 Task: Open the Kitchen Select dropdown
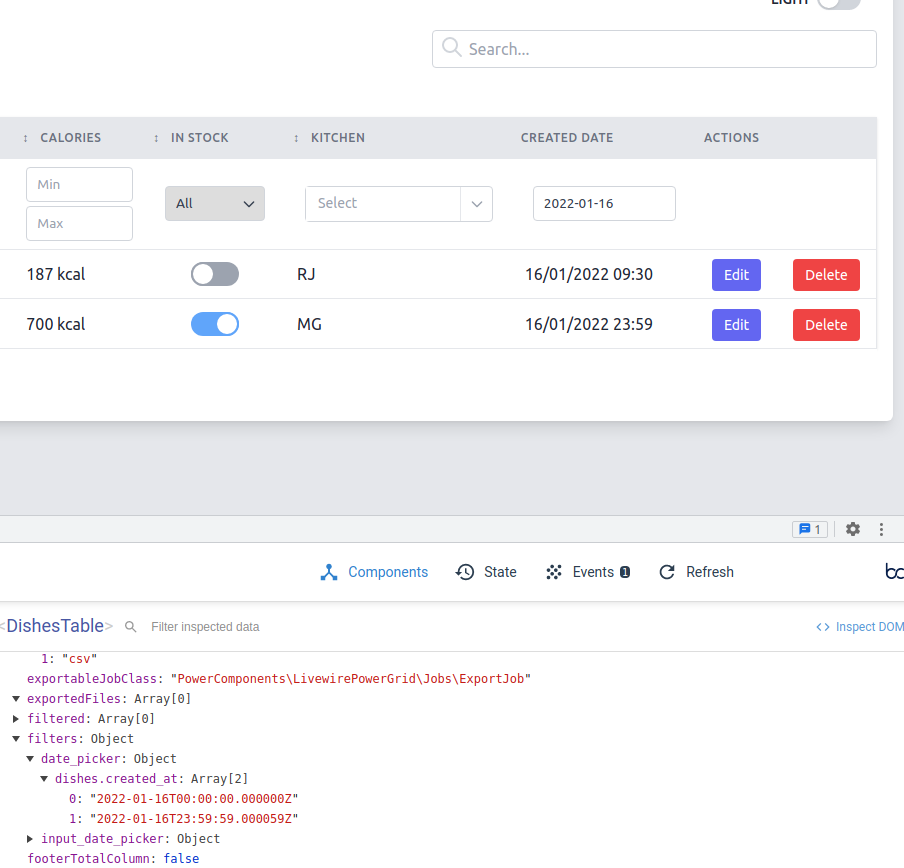[398, 204]
